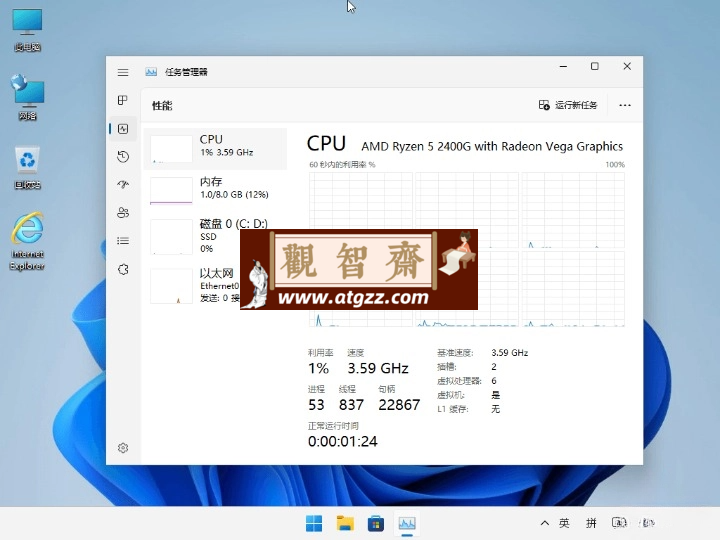Click the Ethernet mini graph thumbnail
The width and height of the screenshot is (720, 540).
click(171, 286)
